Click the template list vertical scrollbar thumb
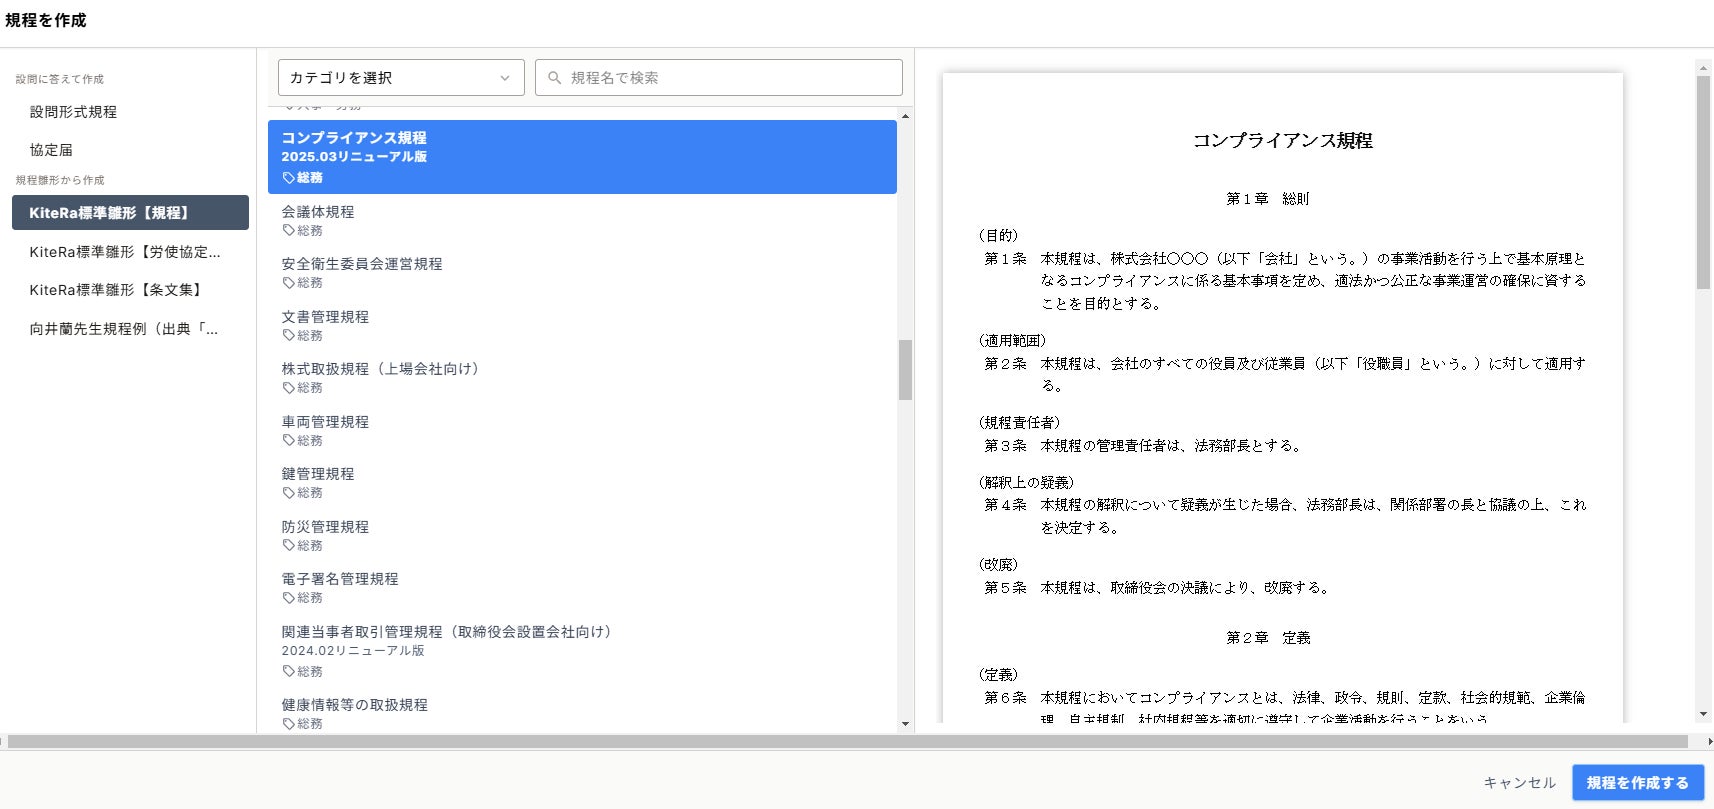This screenshot has width=1714, height=809. coord(905,370)
